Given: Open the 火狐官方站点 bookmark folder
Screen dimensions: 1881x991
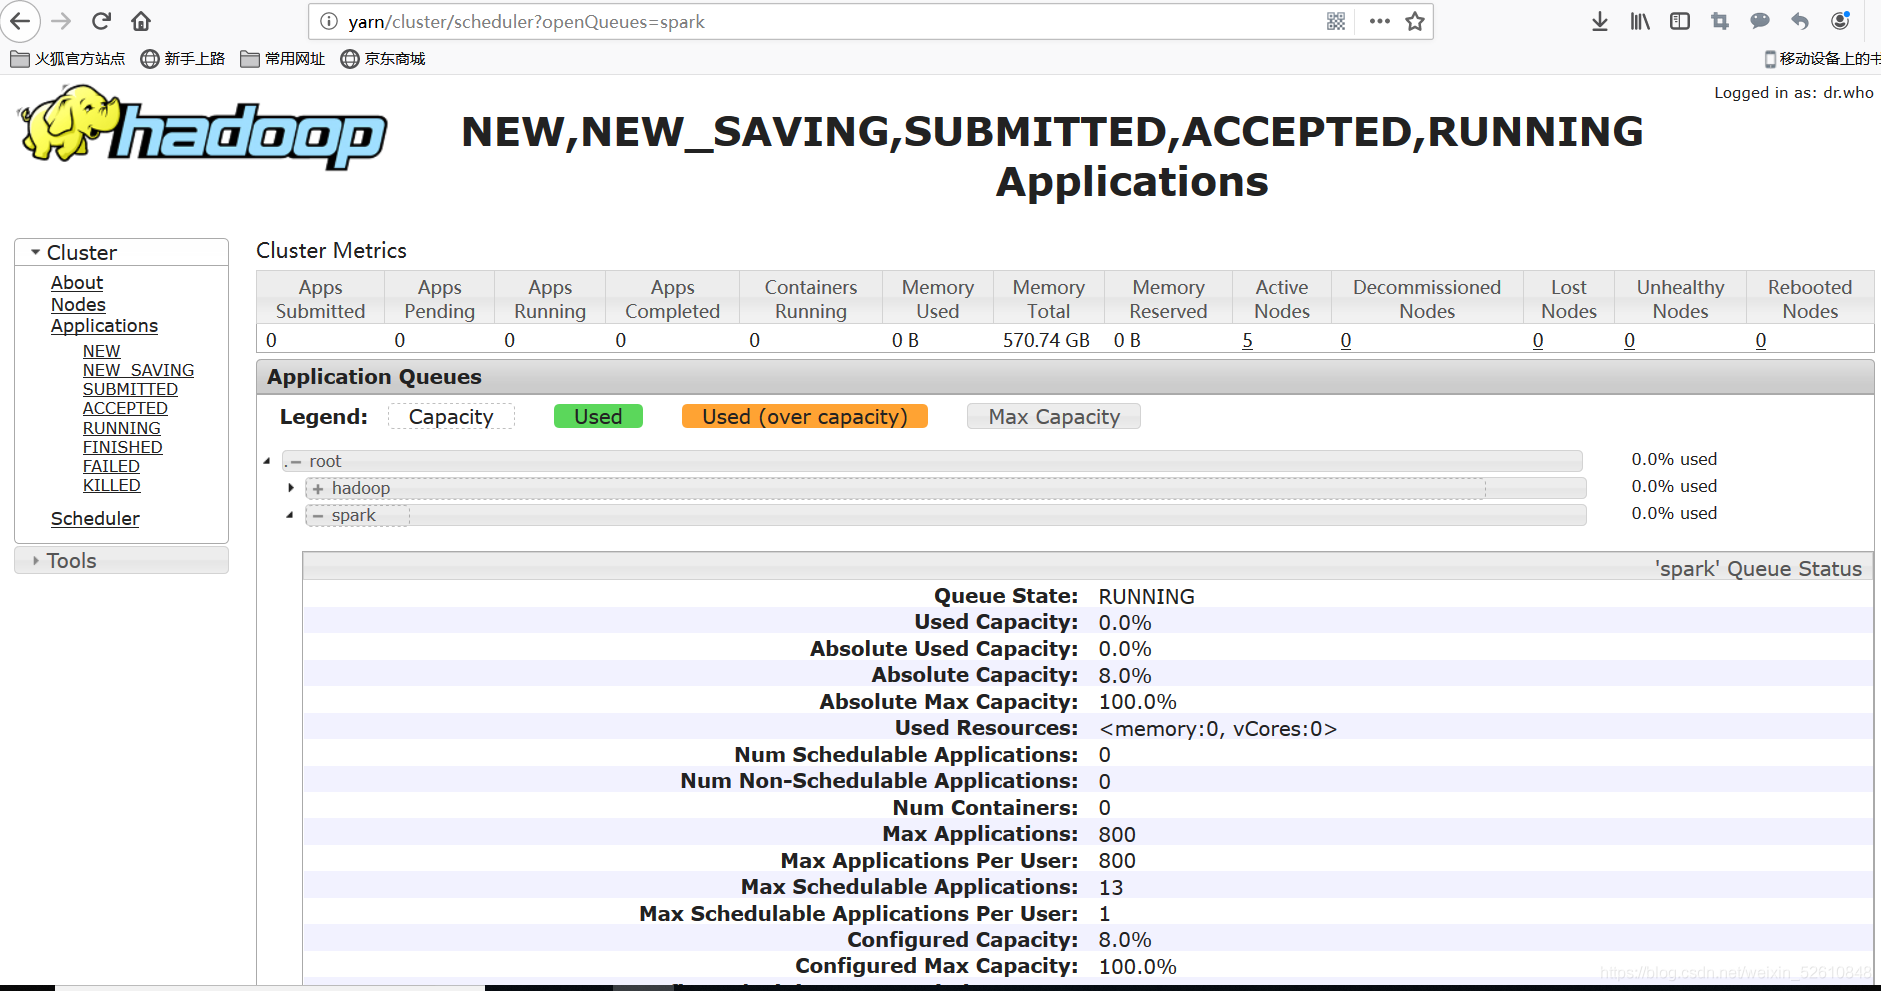Looking at the screenshot, I should point(68,59).
